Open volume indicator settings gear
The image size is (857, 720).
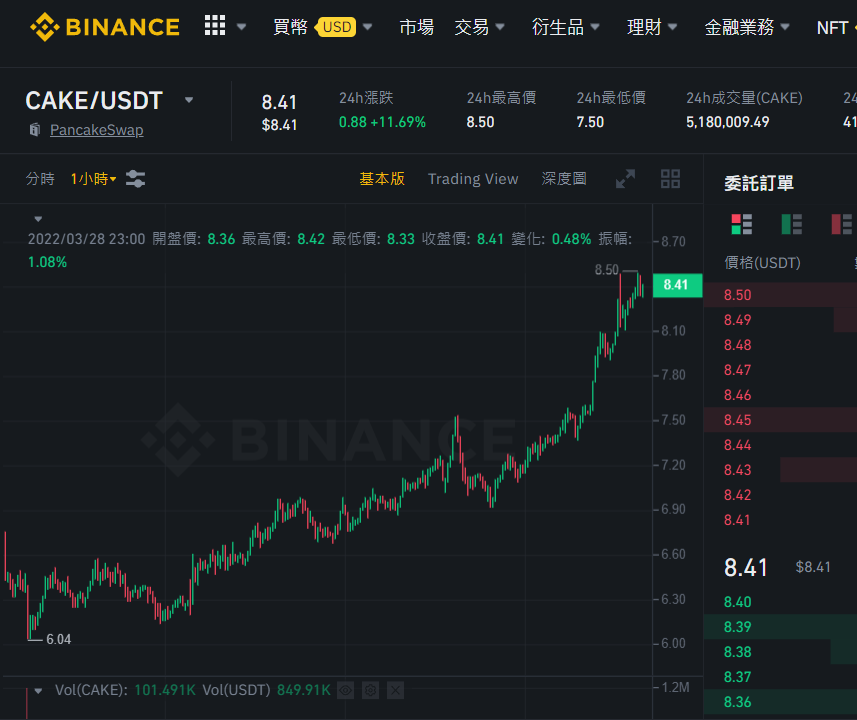(371, 690)
